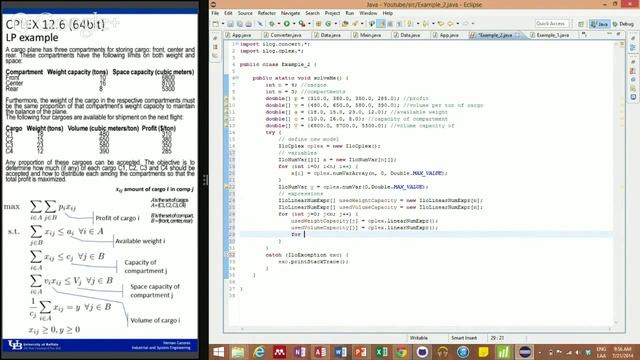Open PowerPoint from the taskbar
This screenshot has height=360, width=640.
click(x=361, y=352)
